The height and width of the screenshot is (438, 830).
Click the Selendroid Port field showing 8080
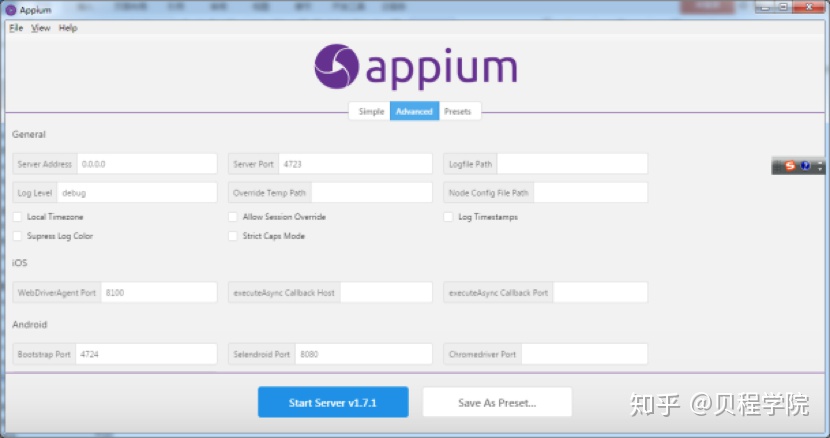point(364,354)
